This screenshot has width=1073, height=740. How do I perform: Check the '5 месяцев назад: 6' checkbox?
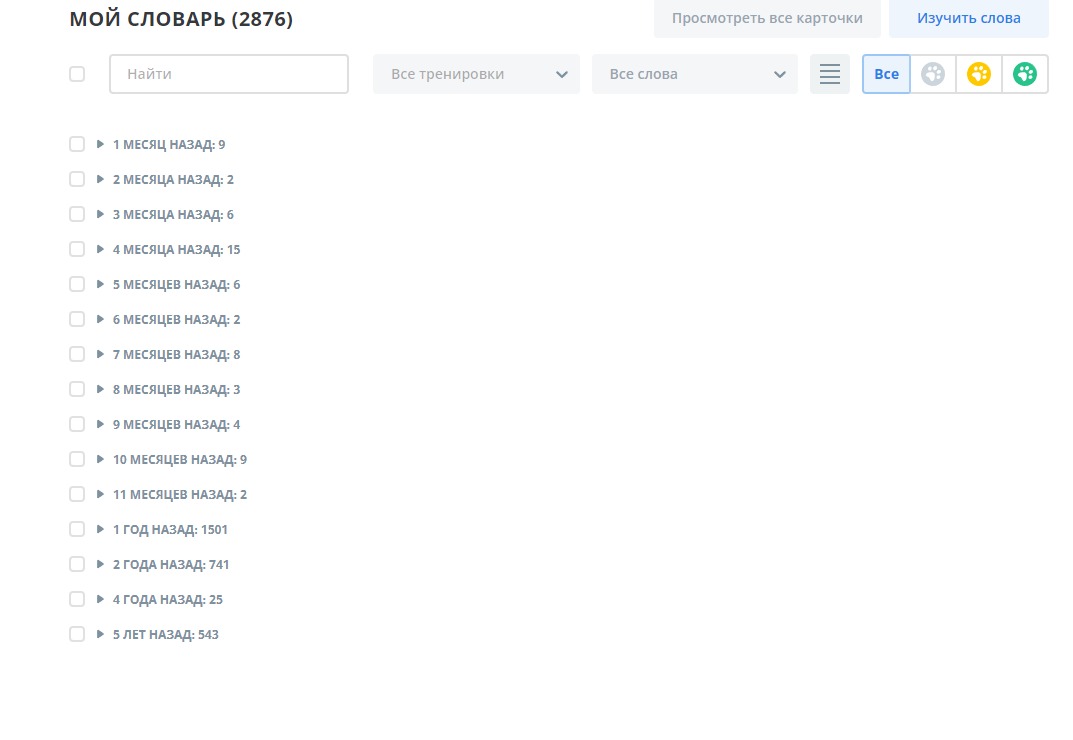point(77,284)
